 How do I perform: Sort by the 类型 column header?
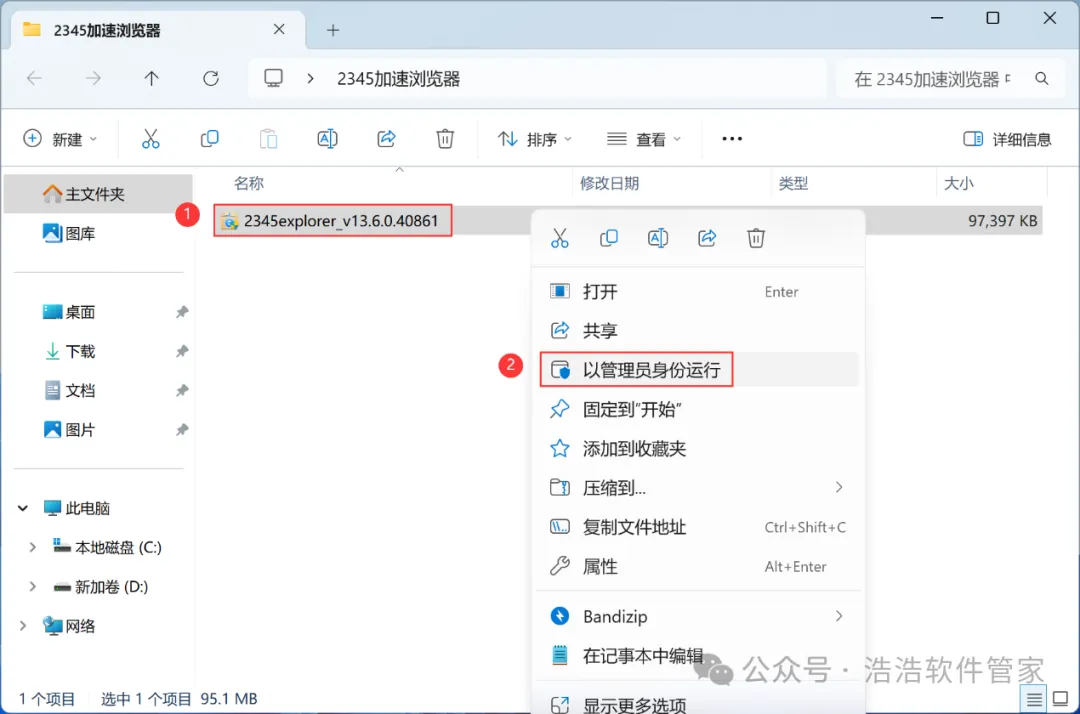(793, 183)
